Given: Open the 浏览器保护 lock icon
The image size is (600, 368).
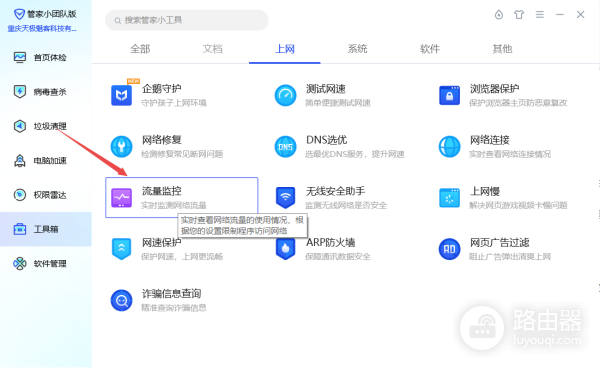Looking at the screenshot, I should 450,95.
